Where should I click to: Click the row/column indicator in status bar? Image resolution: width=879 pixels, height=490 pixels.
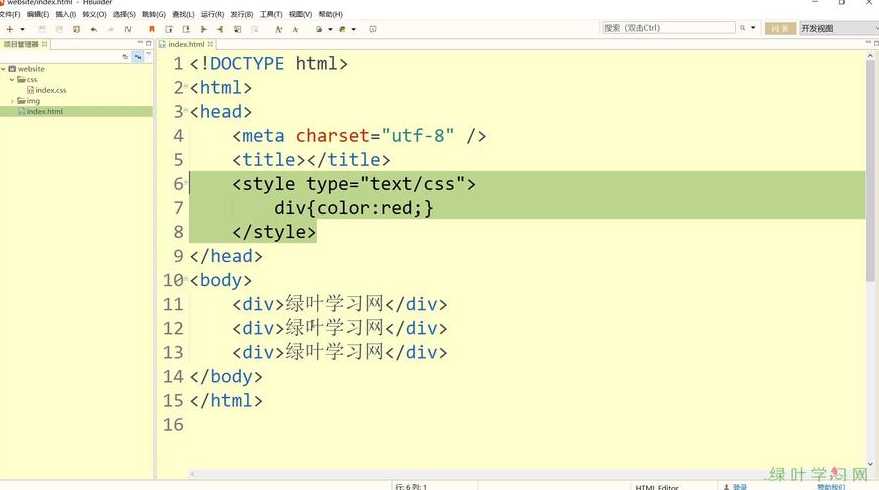411,487
